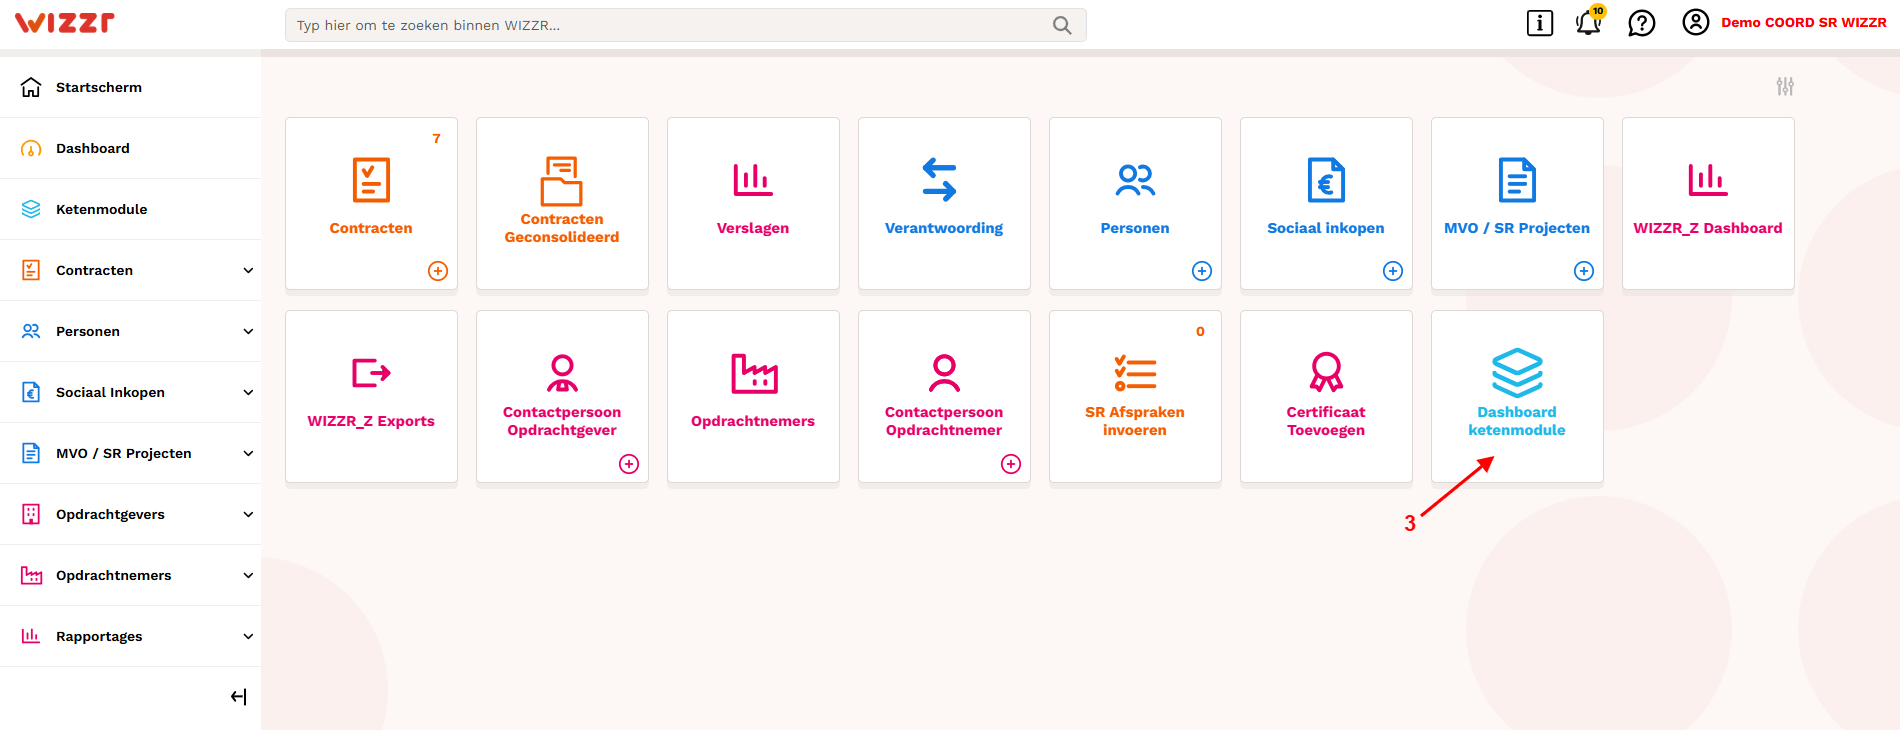Viewport: 1900px width, 730px height.
Task: Open the WIZZR_Z Exports tile
Action: click(371, 397)
